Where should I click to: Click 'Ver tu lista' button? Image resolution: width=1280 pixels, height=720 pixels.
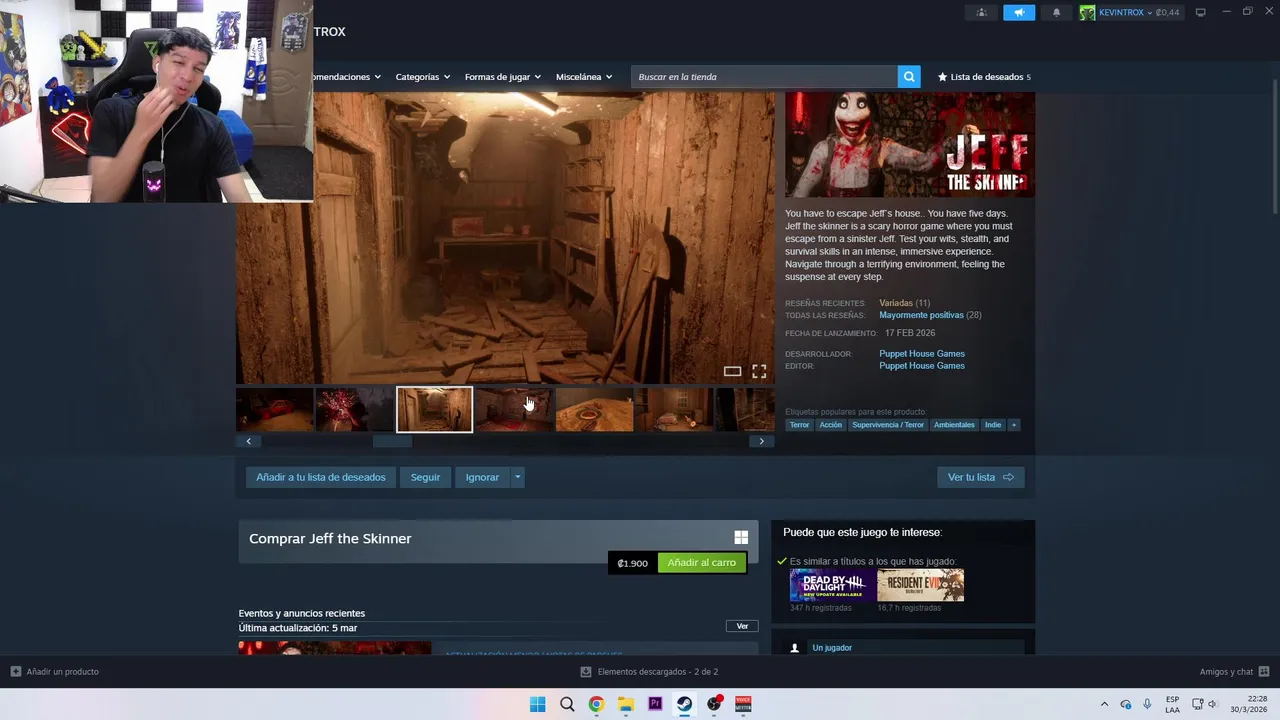click(x=981, y=477)
